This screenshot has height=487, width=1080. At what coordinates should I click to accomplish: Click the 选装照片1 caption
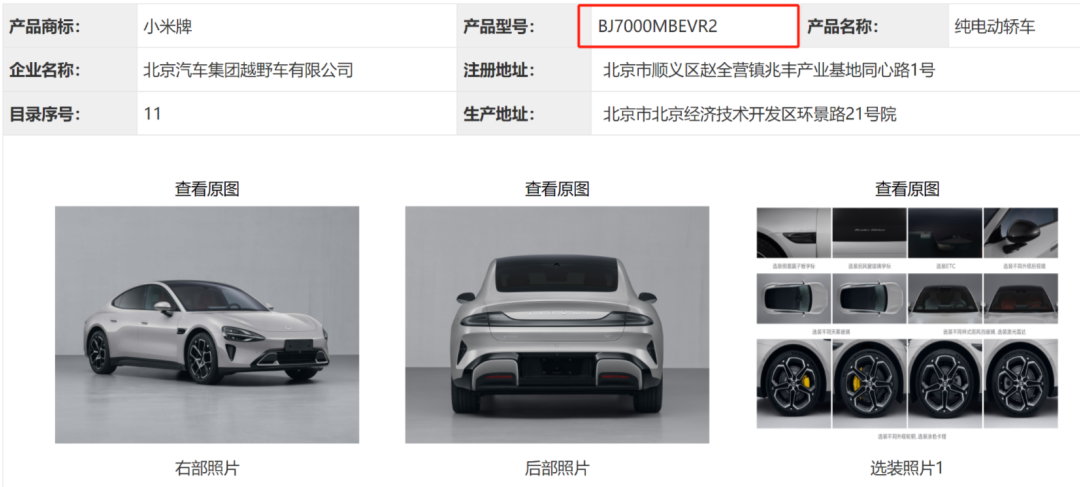(x=906, y=469)
